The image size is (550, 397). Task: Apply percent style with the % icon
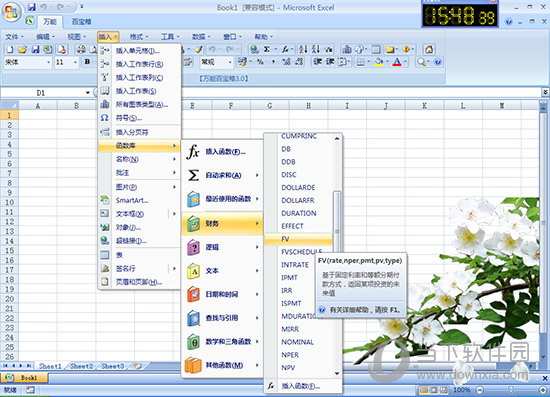click(260, 62)
